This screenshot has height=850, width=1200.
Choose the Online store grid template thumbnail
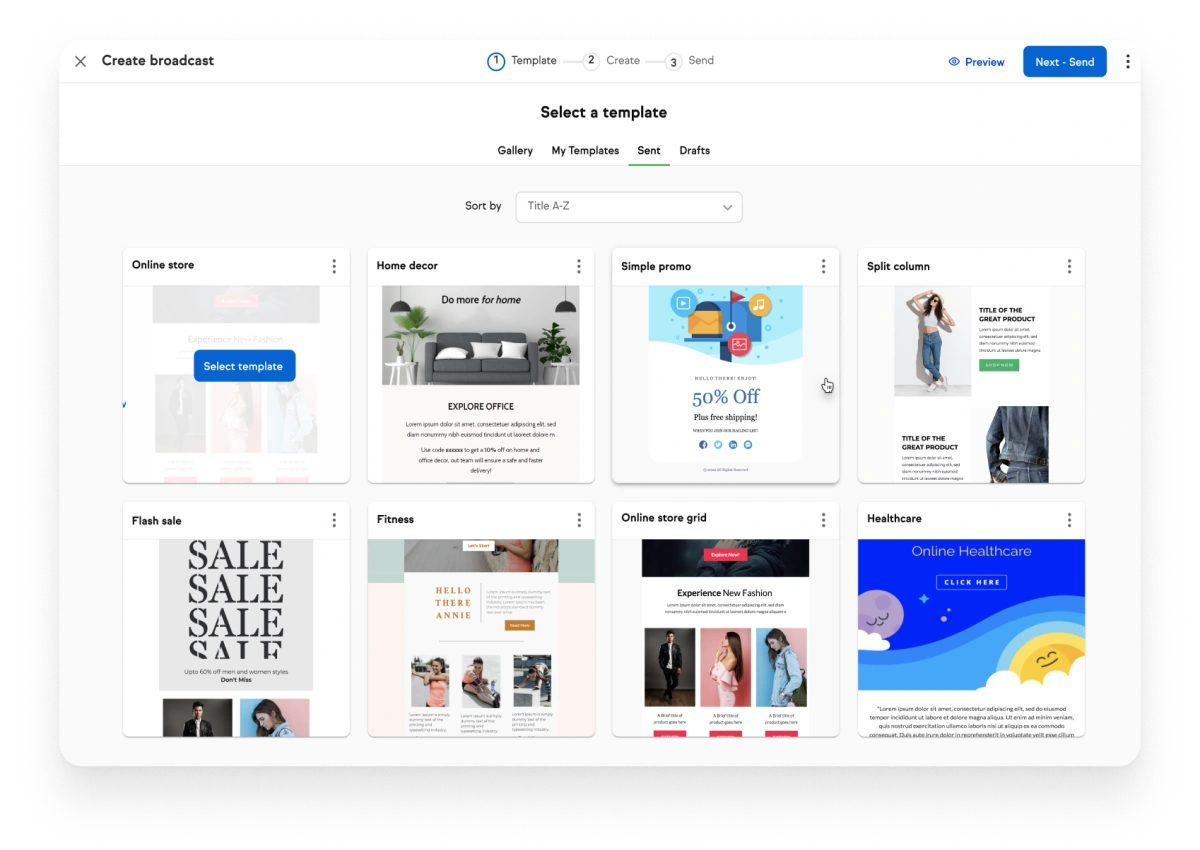tap(725, 638)
